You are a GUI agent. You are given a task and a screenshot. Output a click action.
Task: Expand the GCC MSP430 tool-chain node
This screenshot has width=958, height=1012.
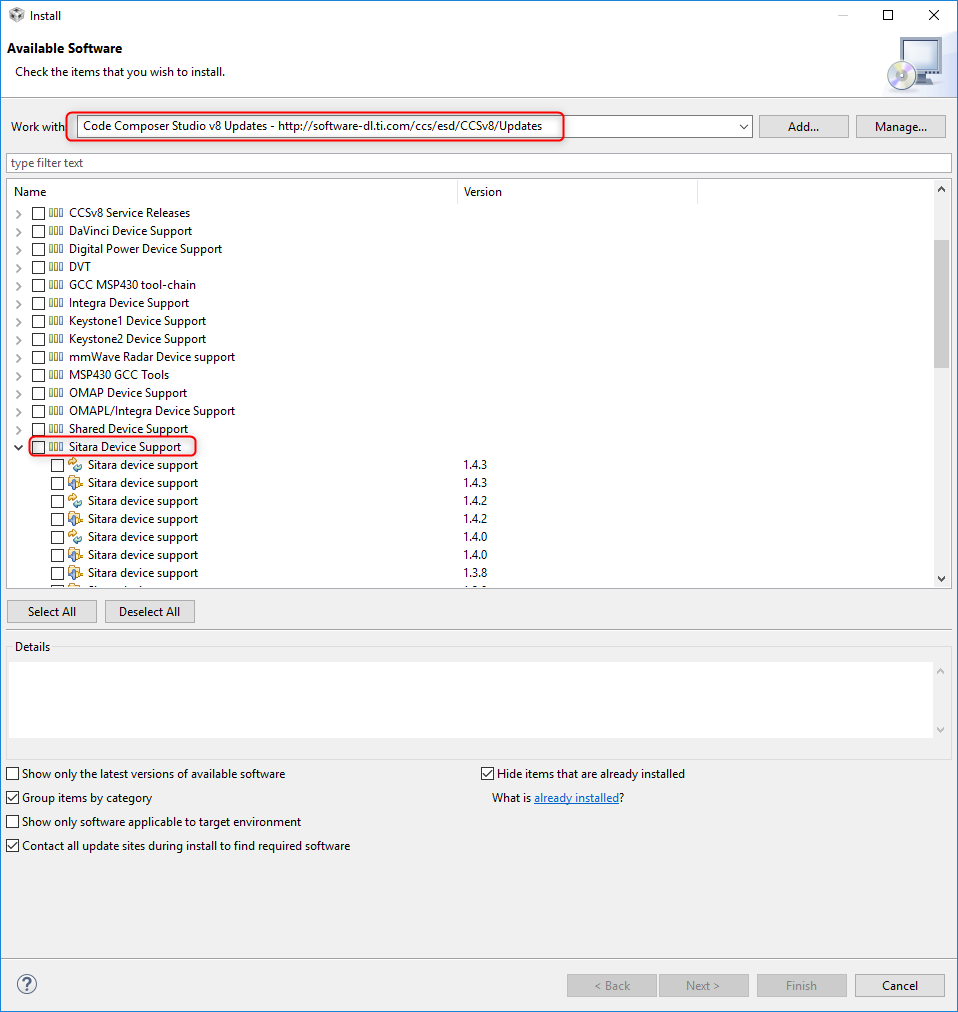coord(19,286)
